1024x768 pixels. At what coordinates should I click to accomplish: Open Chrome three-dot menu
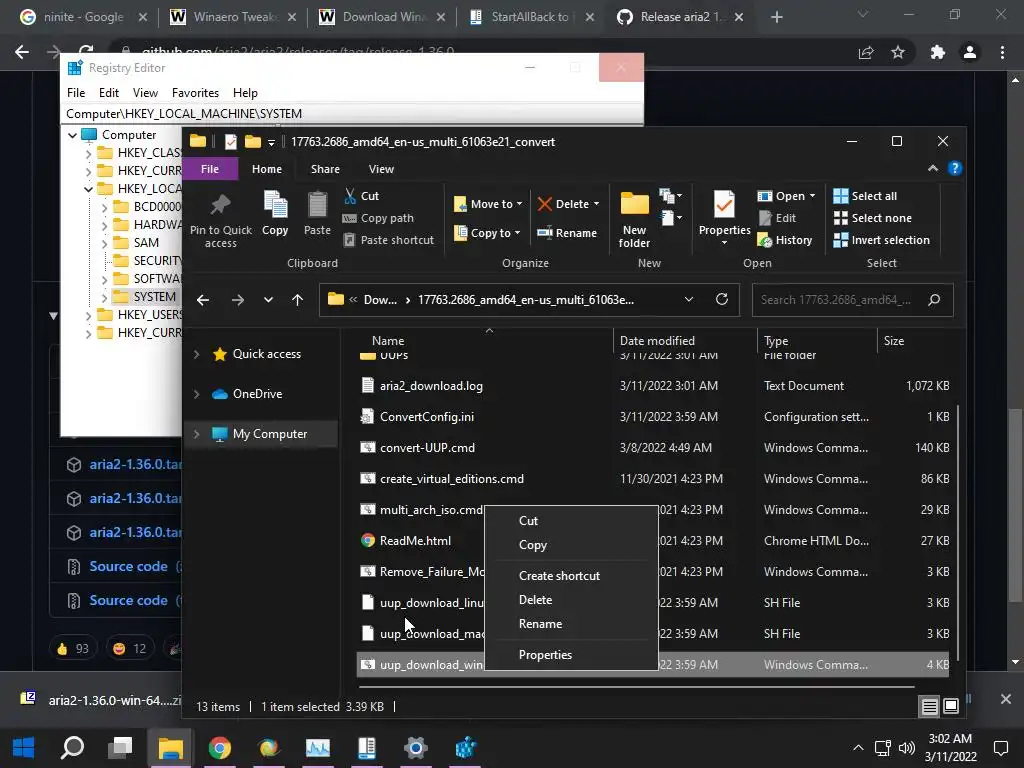pos(1002,52)
